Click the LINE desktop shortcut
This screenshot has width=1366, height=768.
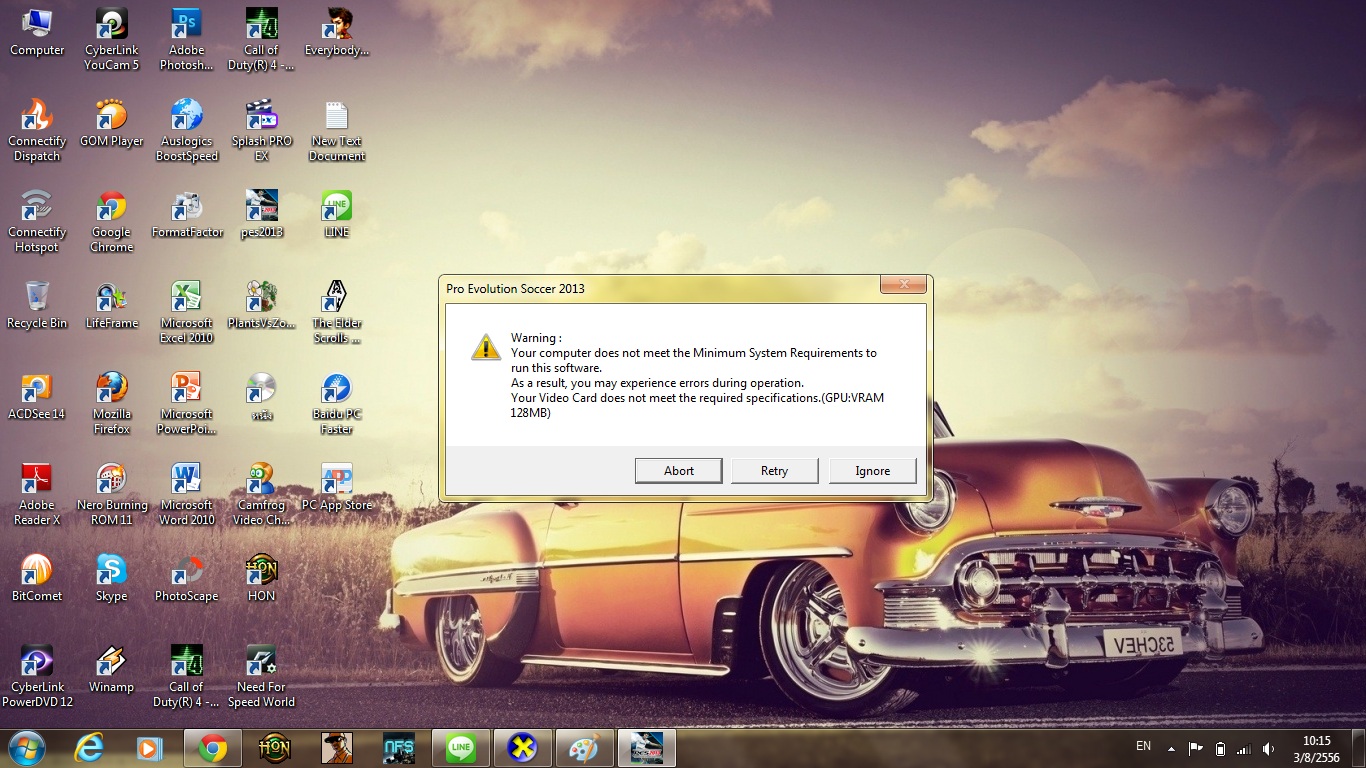[x=337, y=215]
